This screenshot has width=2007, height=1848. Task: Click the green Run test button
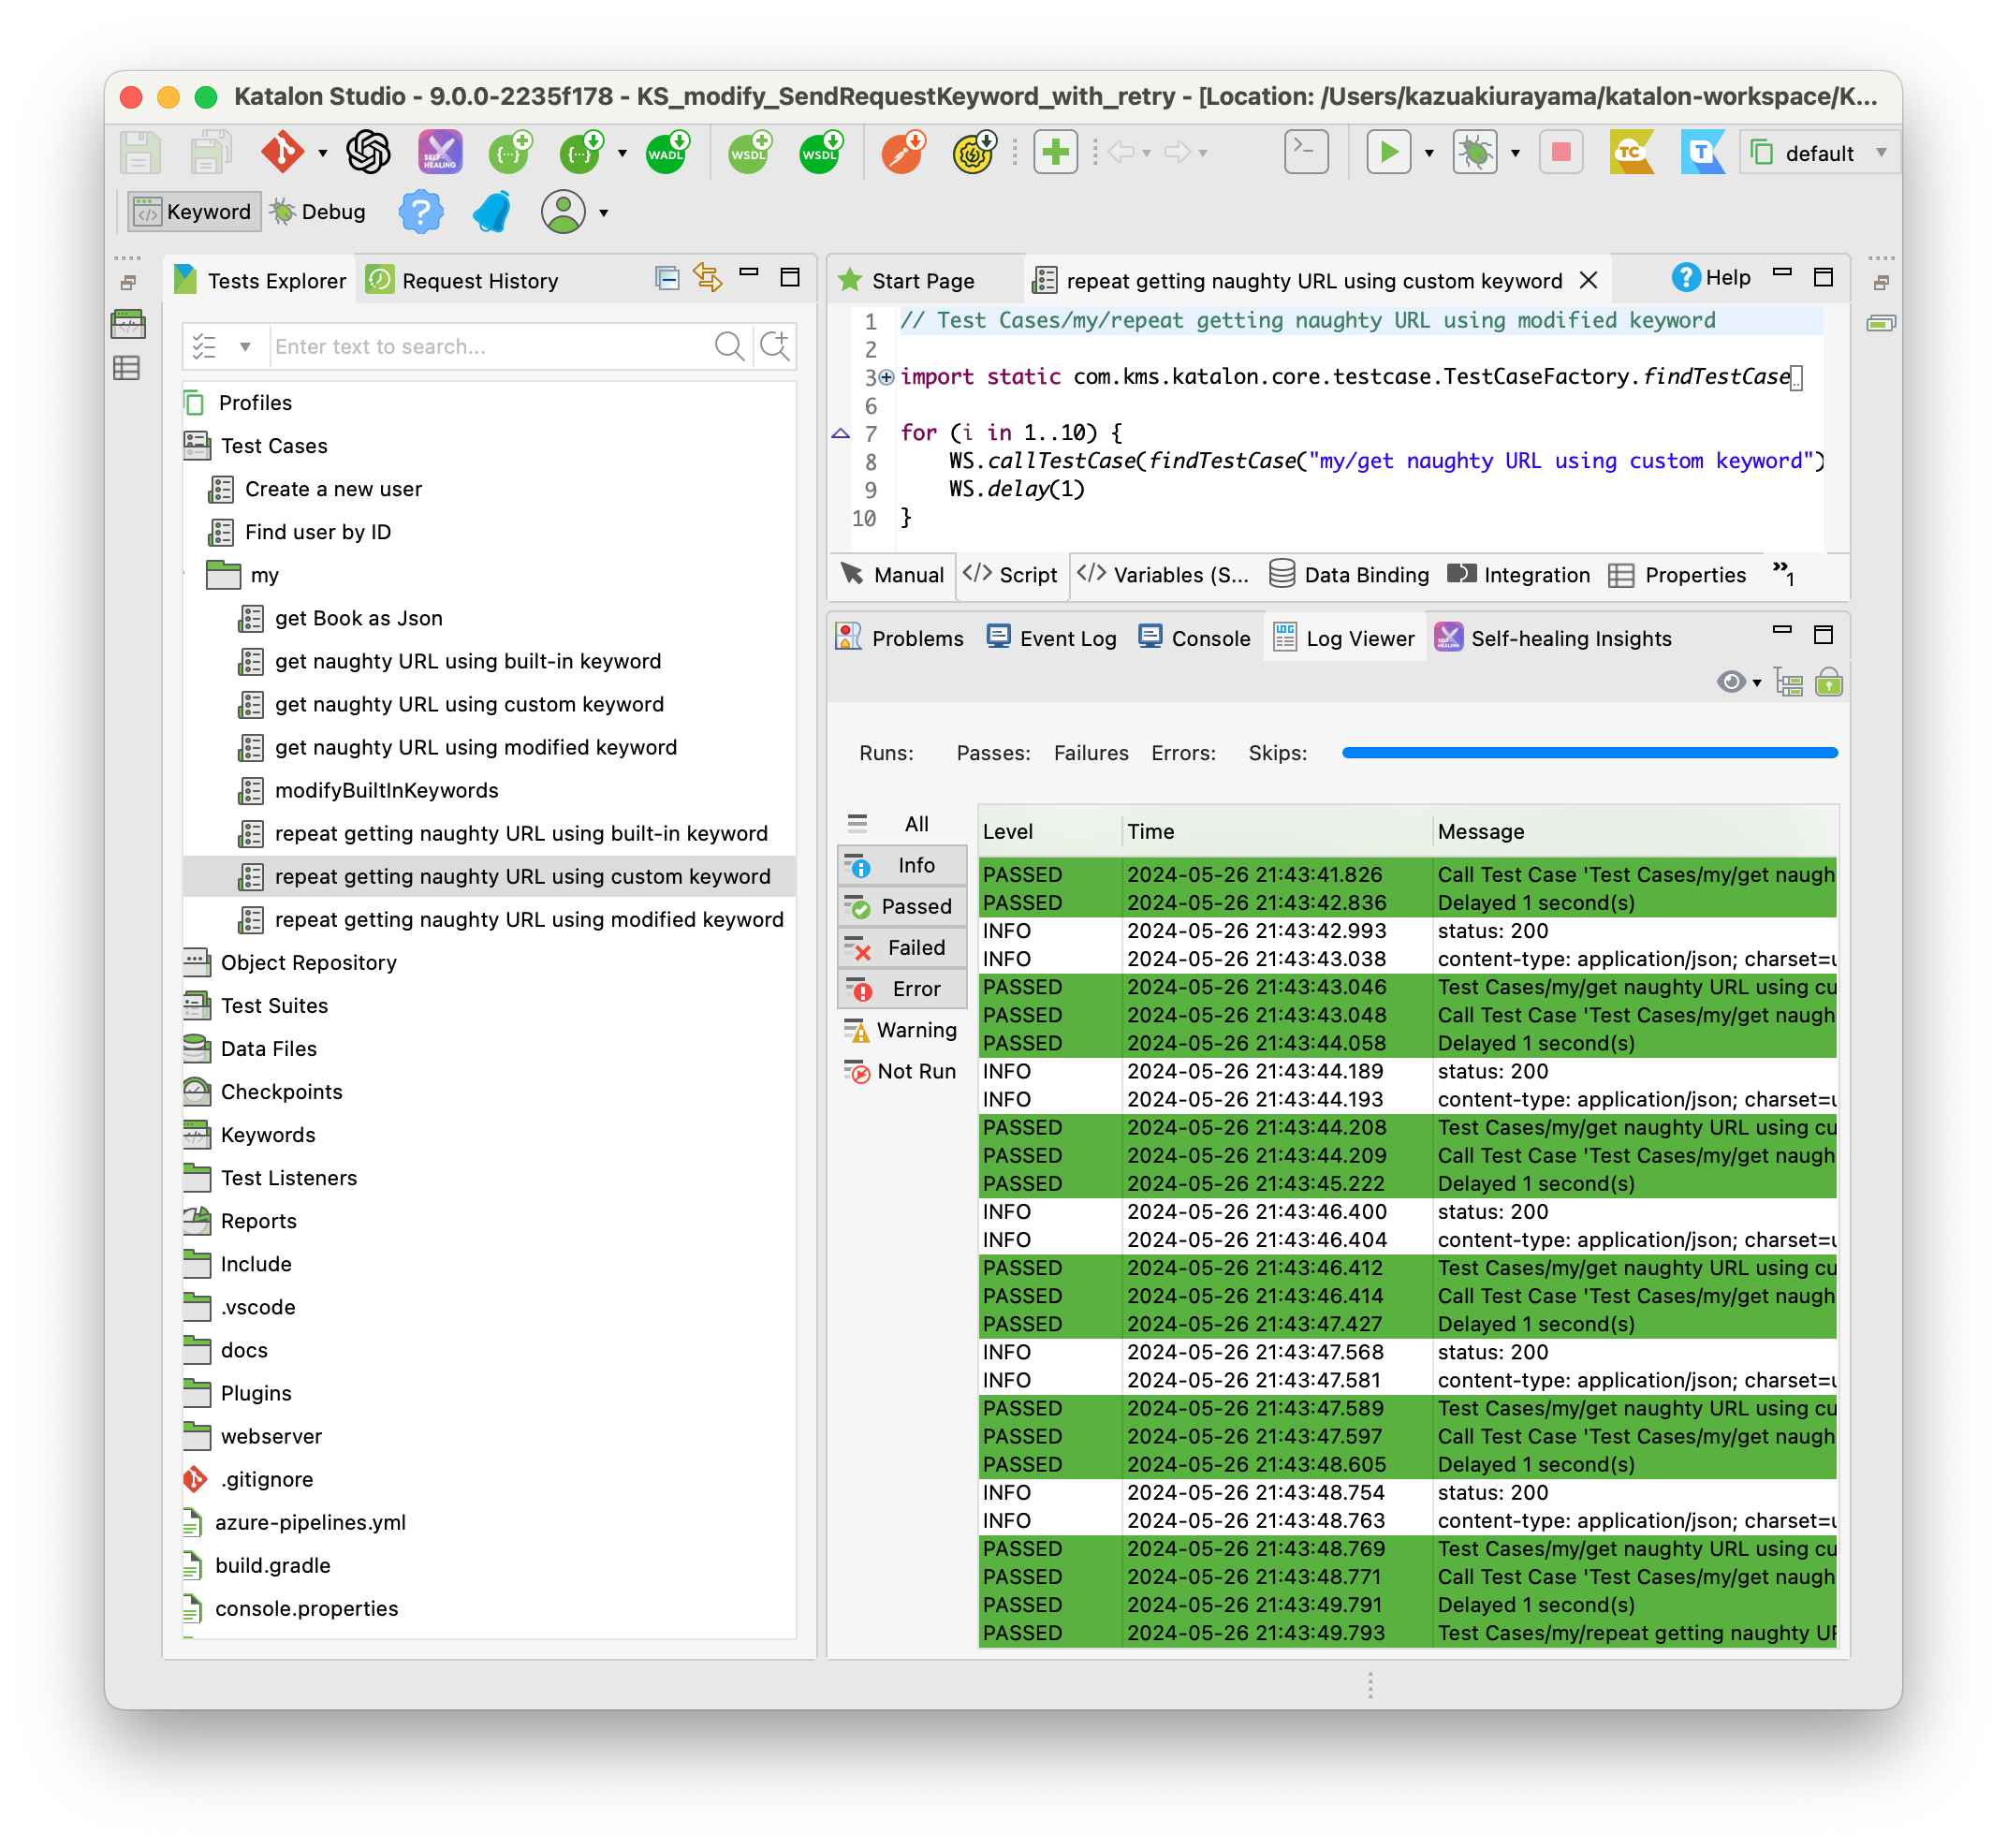coord(1388,152)
